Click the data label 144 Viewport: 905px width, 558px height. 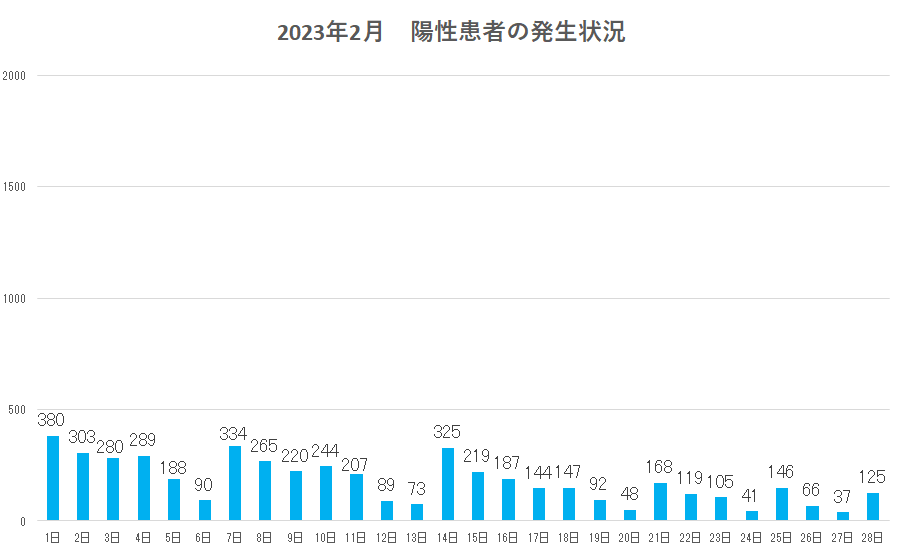click(538, 473)
